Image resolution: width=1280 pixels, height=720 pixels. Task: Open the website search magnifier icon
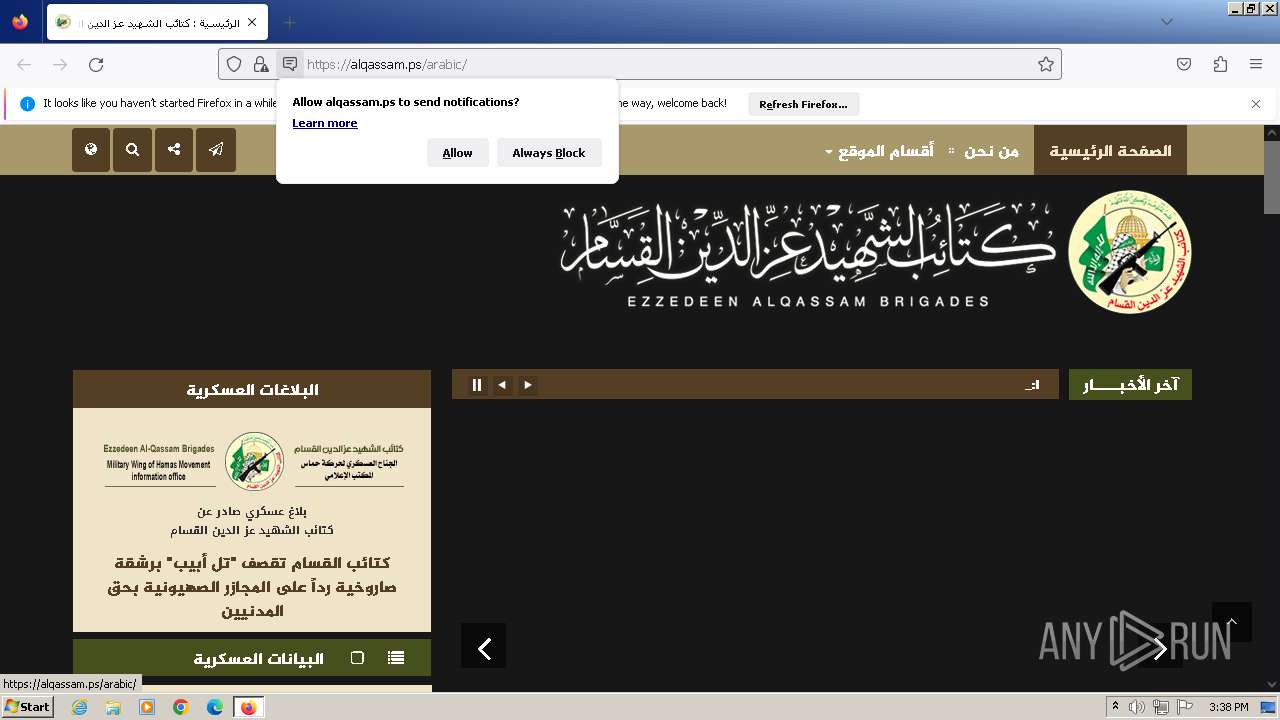pyautogui.click(x=132, y=150)
